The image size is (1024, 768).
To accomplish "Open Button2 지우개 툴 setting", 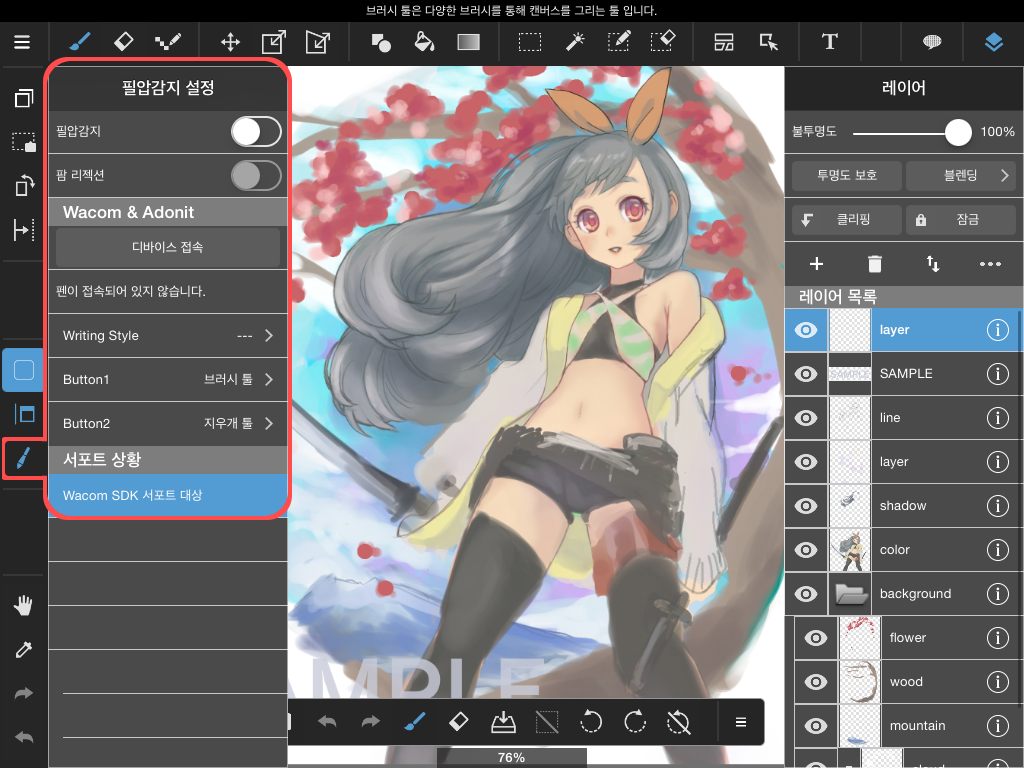I will (168, 423).
